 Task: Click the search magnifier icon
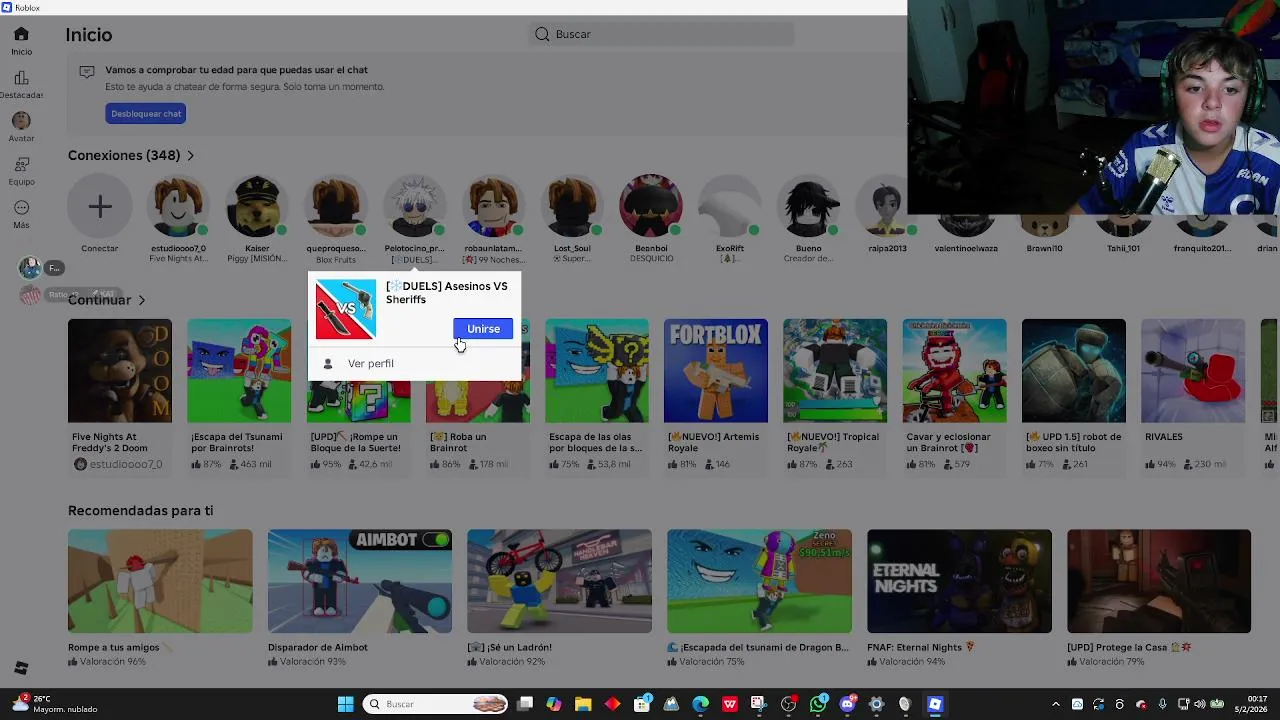point(542,34)
